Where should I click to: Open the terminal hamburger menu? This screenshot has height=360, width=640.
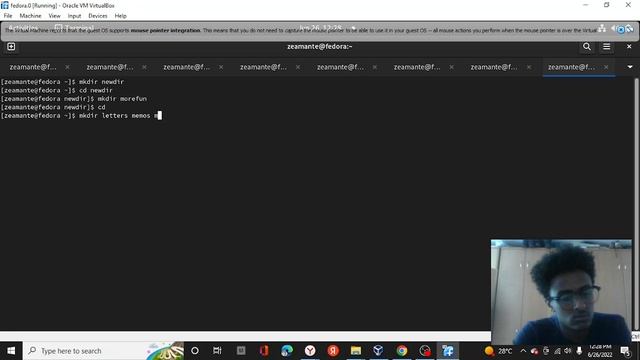(607, 47)
